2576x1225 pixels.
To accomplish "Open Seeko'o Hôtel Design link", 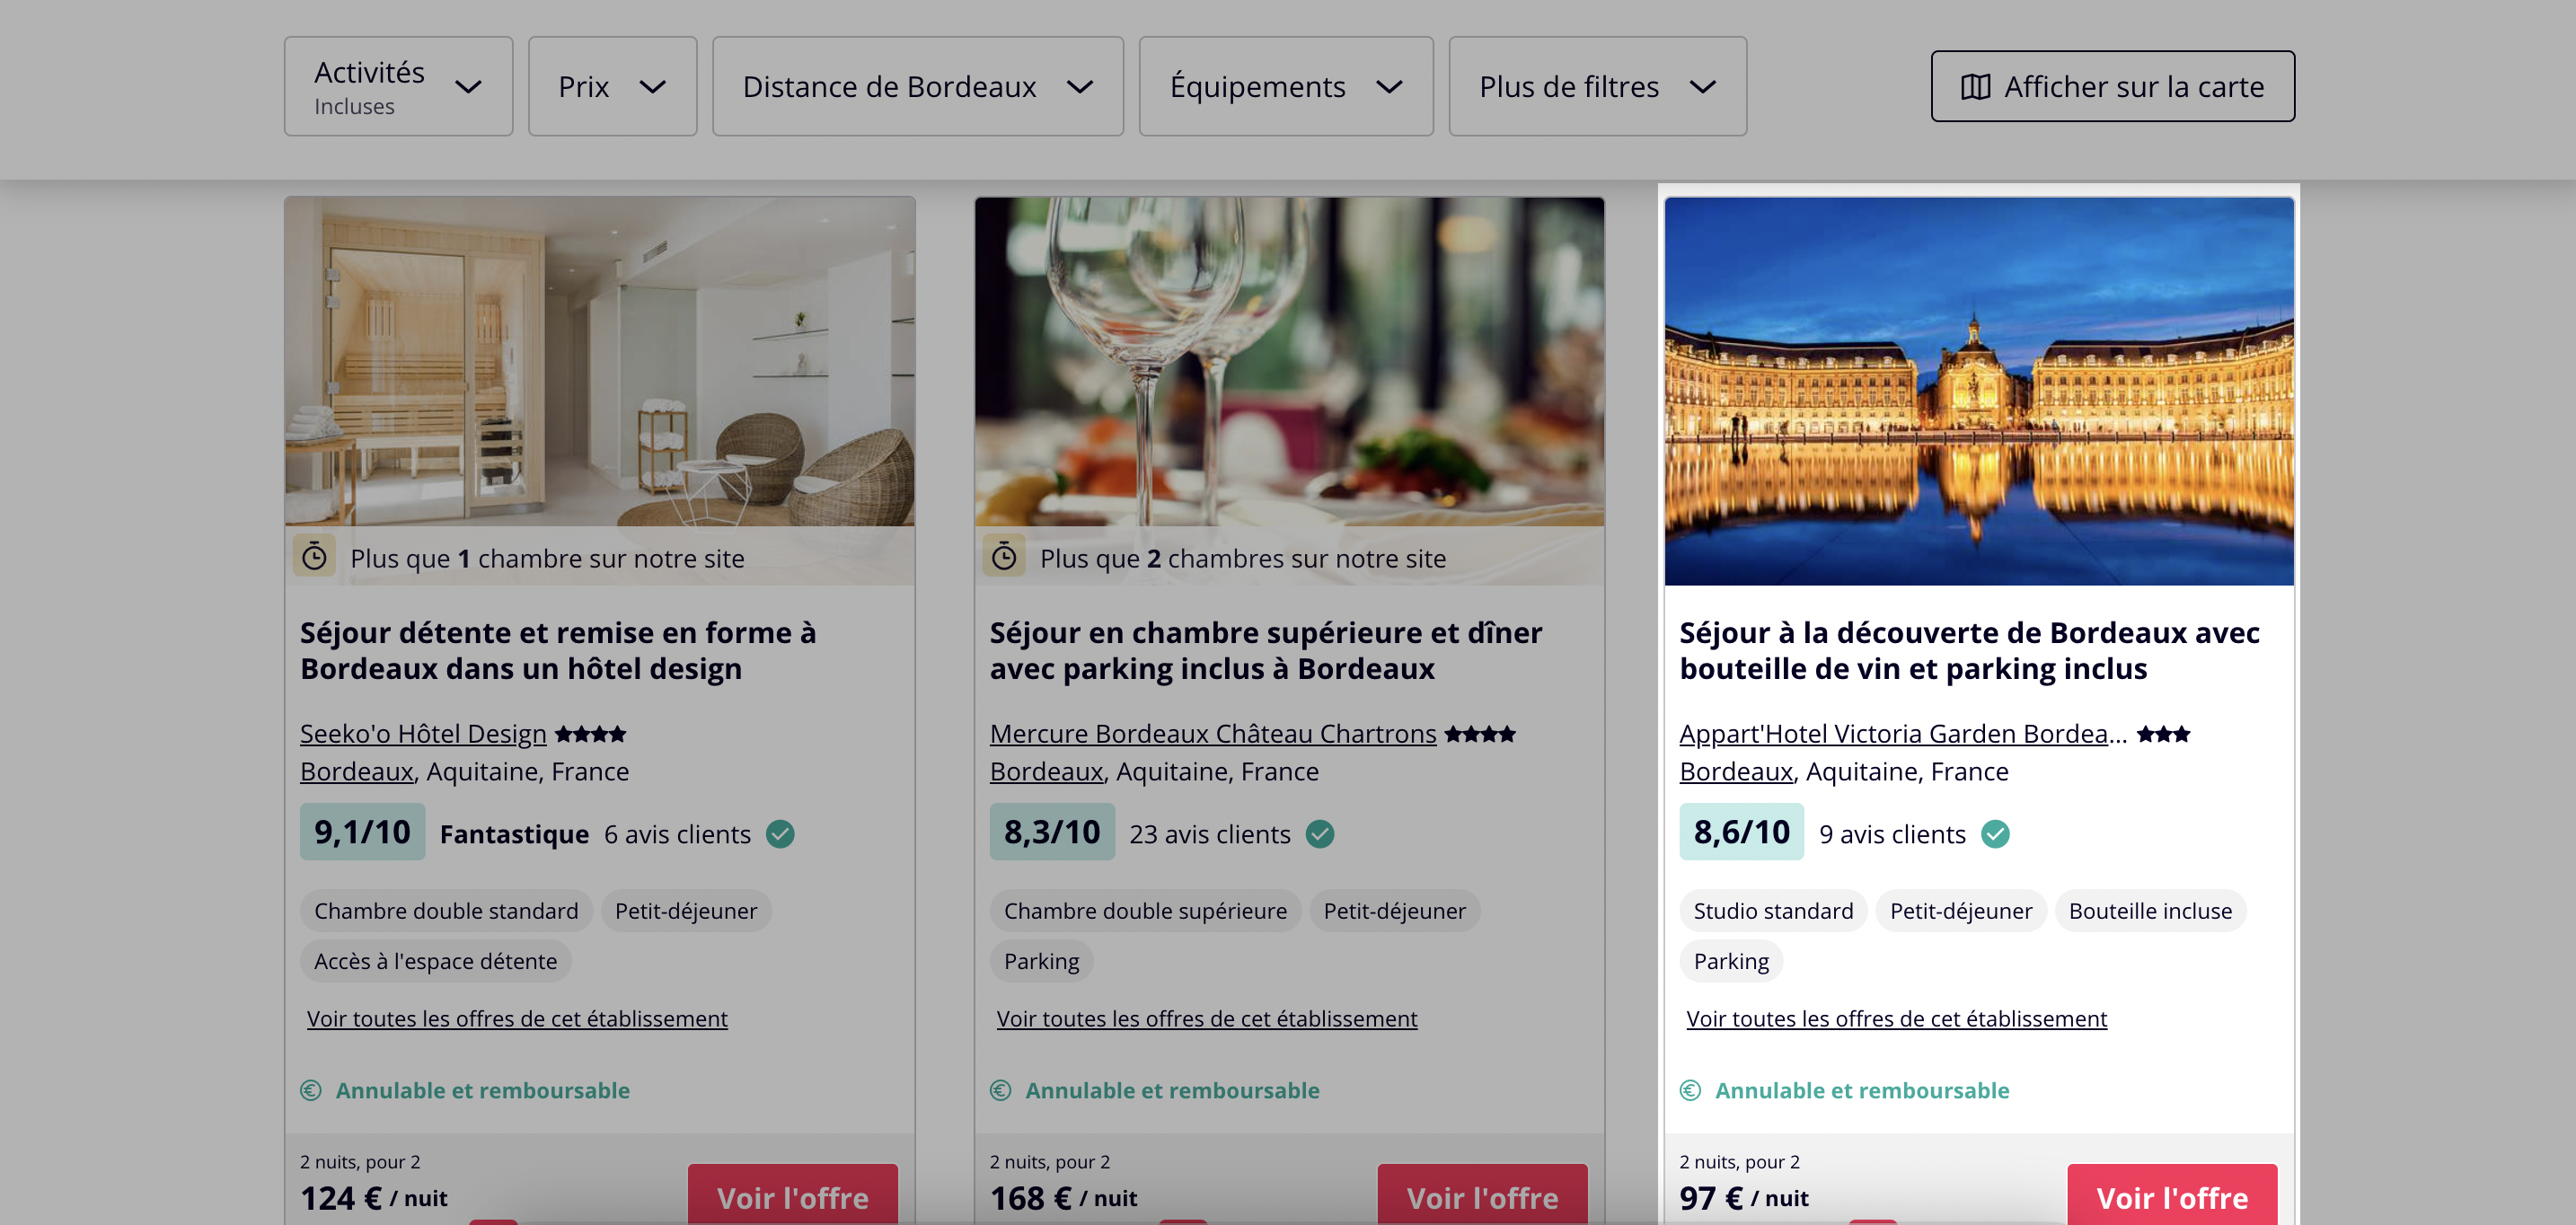I will [x=423, y=734].
